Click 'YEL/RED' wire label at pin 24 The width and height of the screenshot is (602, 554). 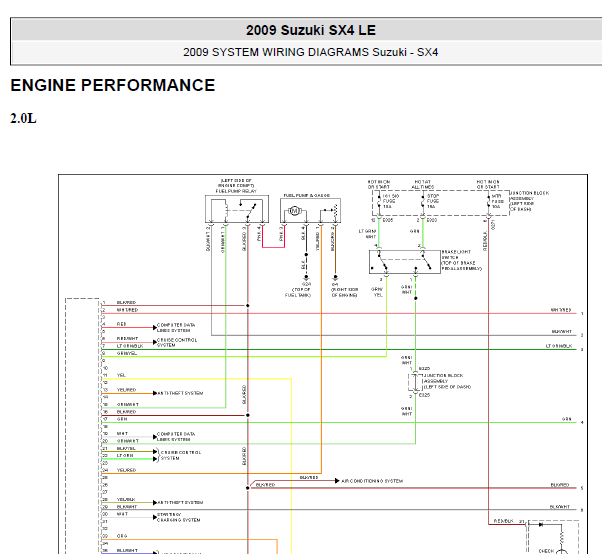tap(126, 470)
